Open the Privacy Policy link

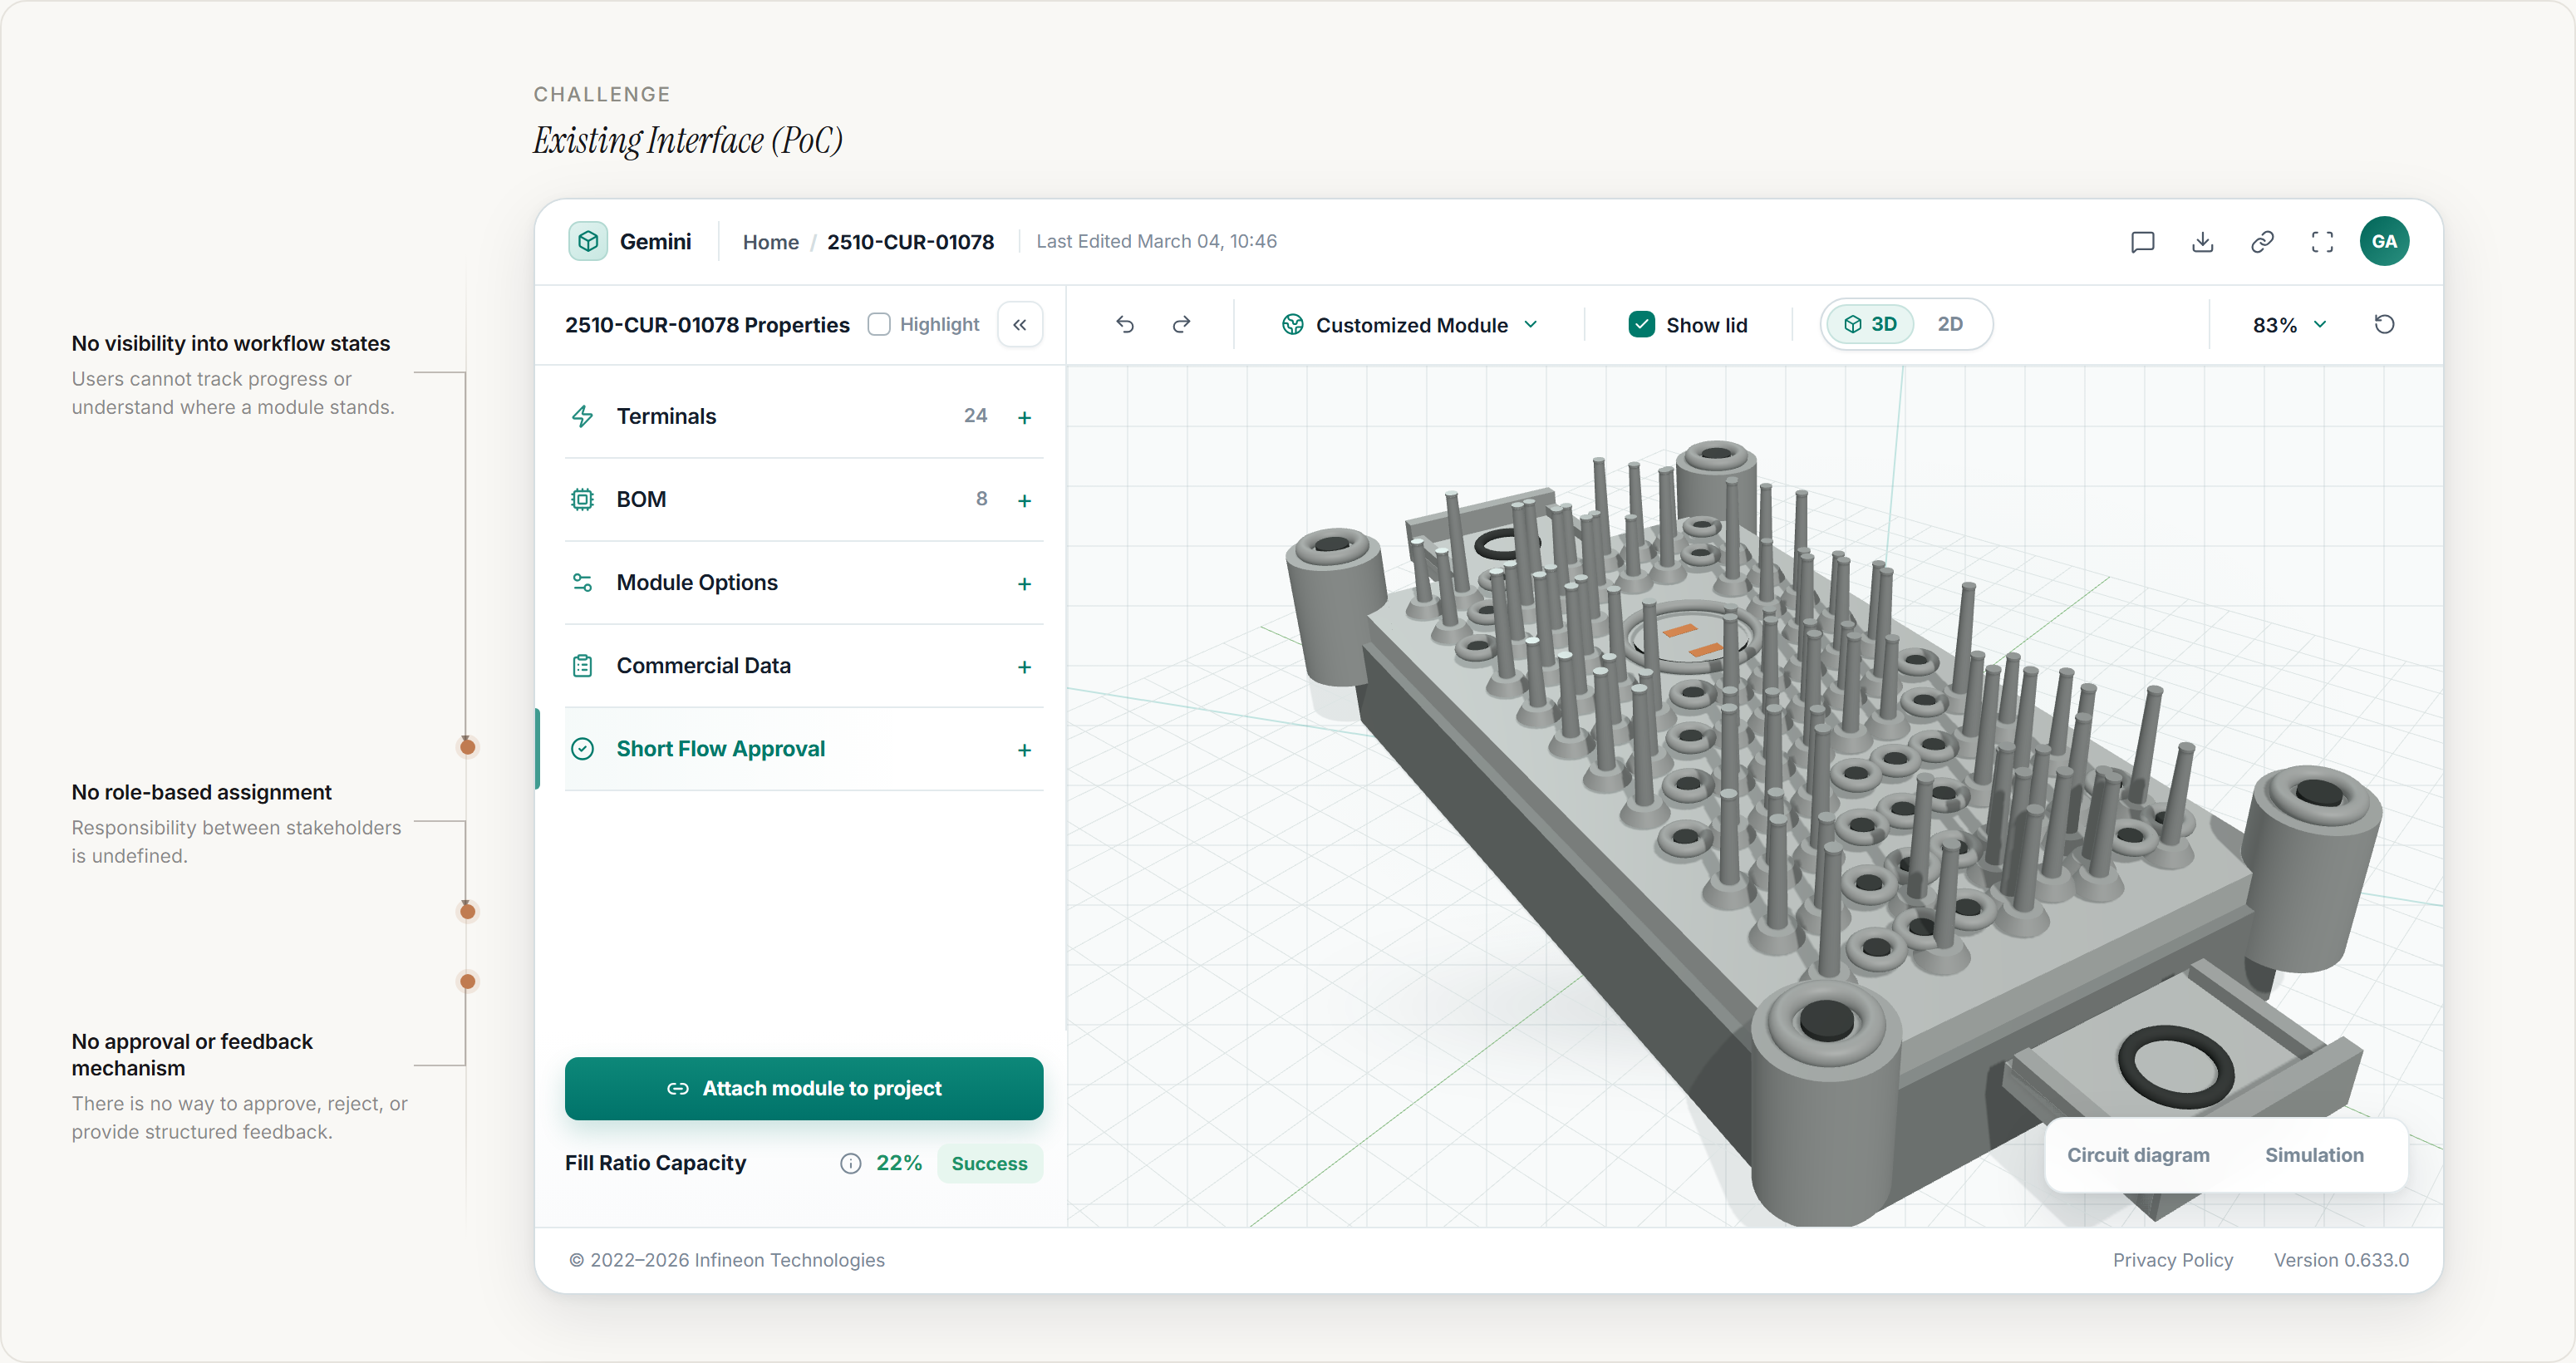pyautogui.click(x=2172, y=1260)
